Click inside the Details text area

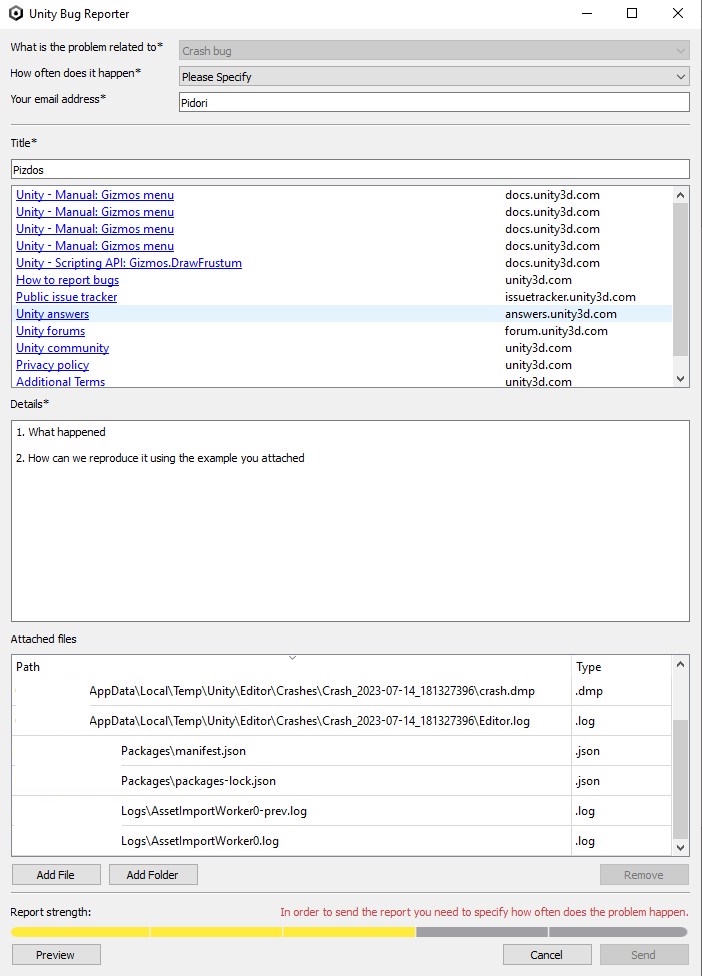click(350, 521)
